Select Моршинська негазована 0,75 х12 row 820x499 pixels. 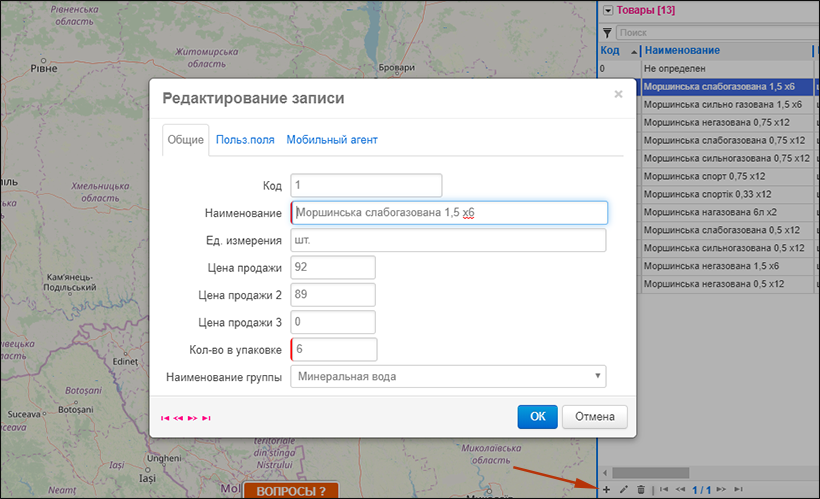727,122
